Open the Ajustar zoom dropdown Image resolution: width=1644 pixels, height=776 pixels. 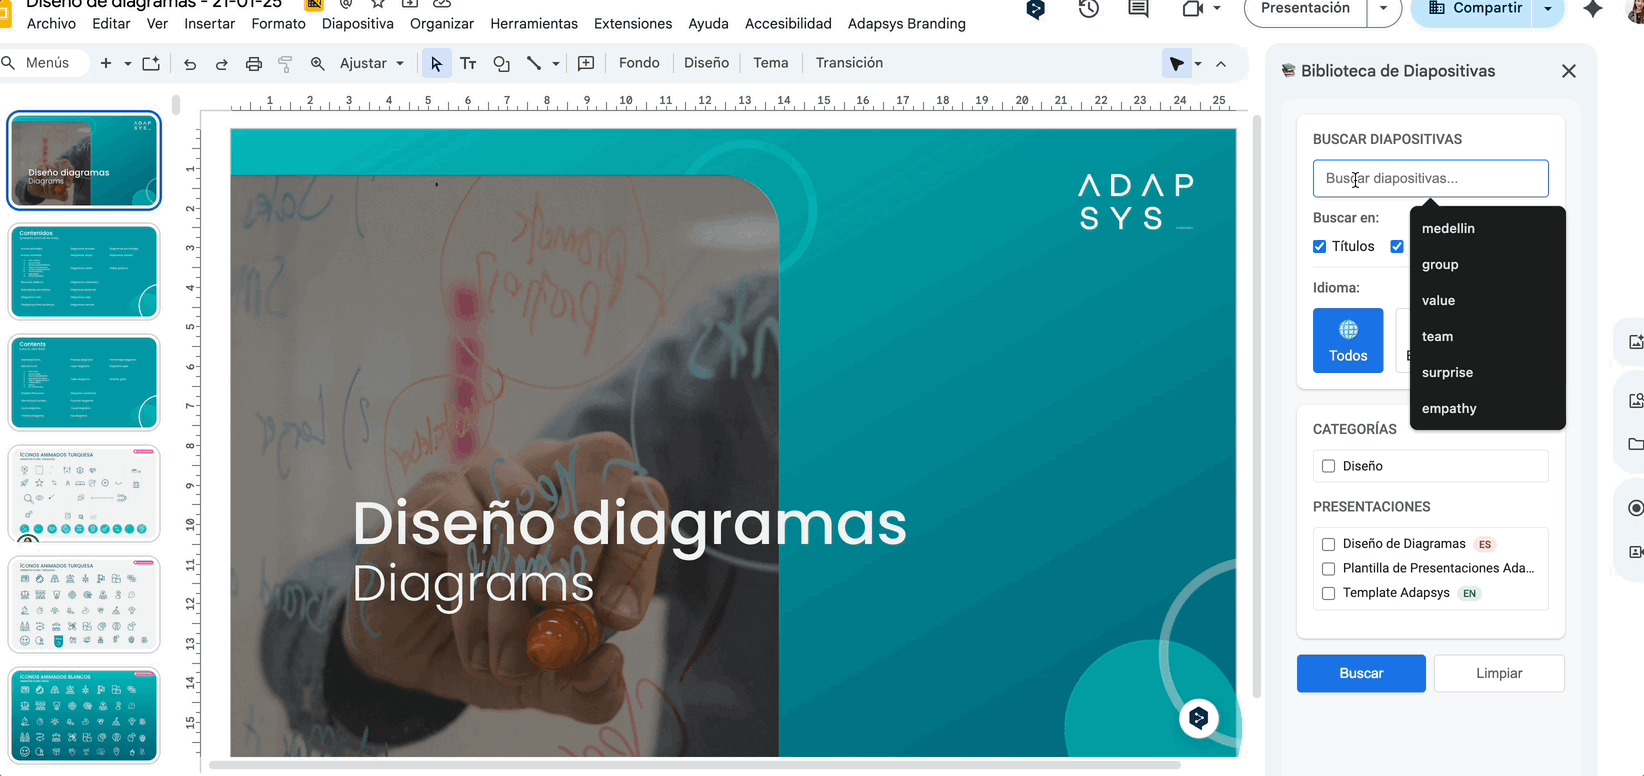coord(372,63)
